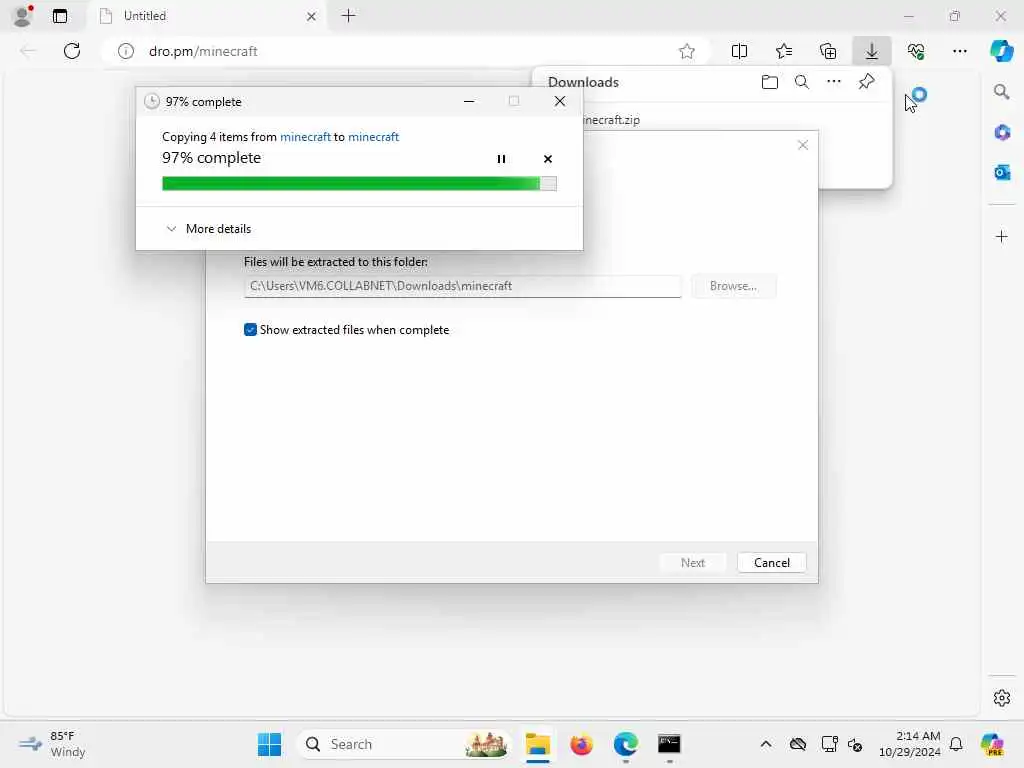View site information icon in address bar
Image resolution: width=1024 pixels, height=768 pixels.
pyautogui.click(x=126, y=51)
